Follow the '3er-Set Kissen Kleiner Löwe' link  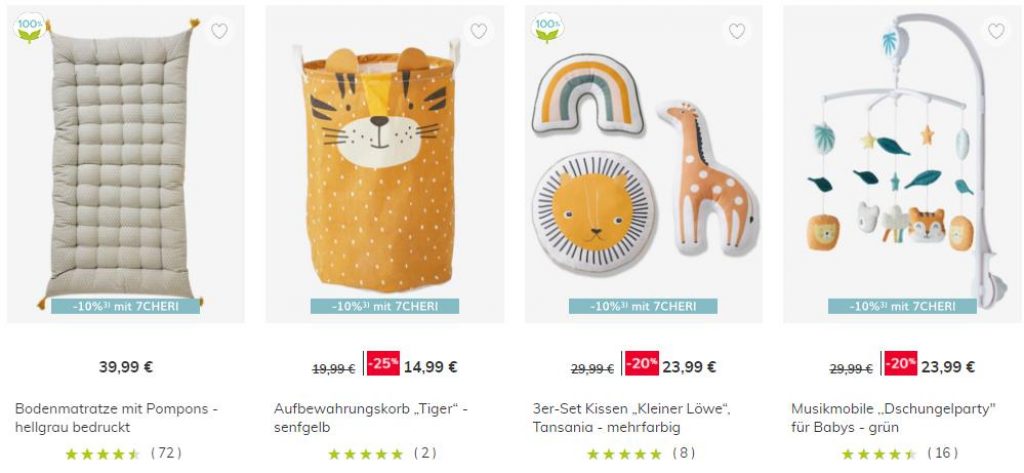coord(632,418)
